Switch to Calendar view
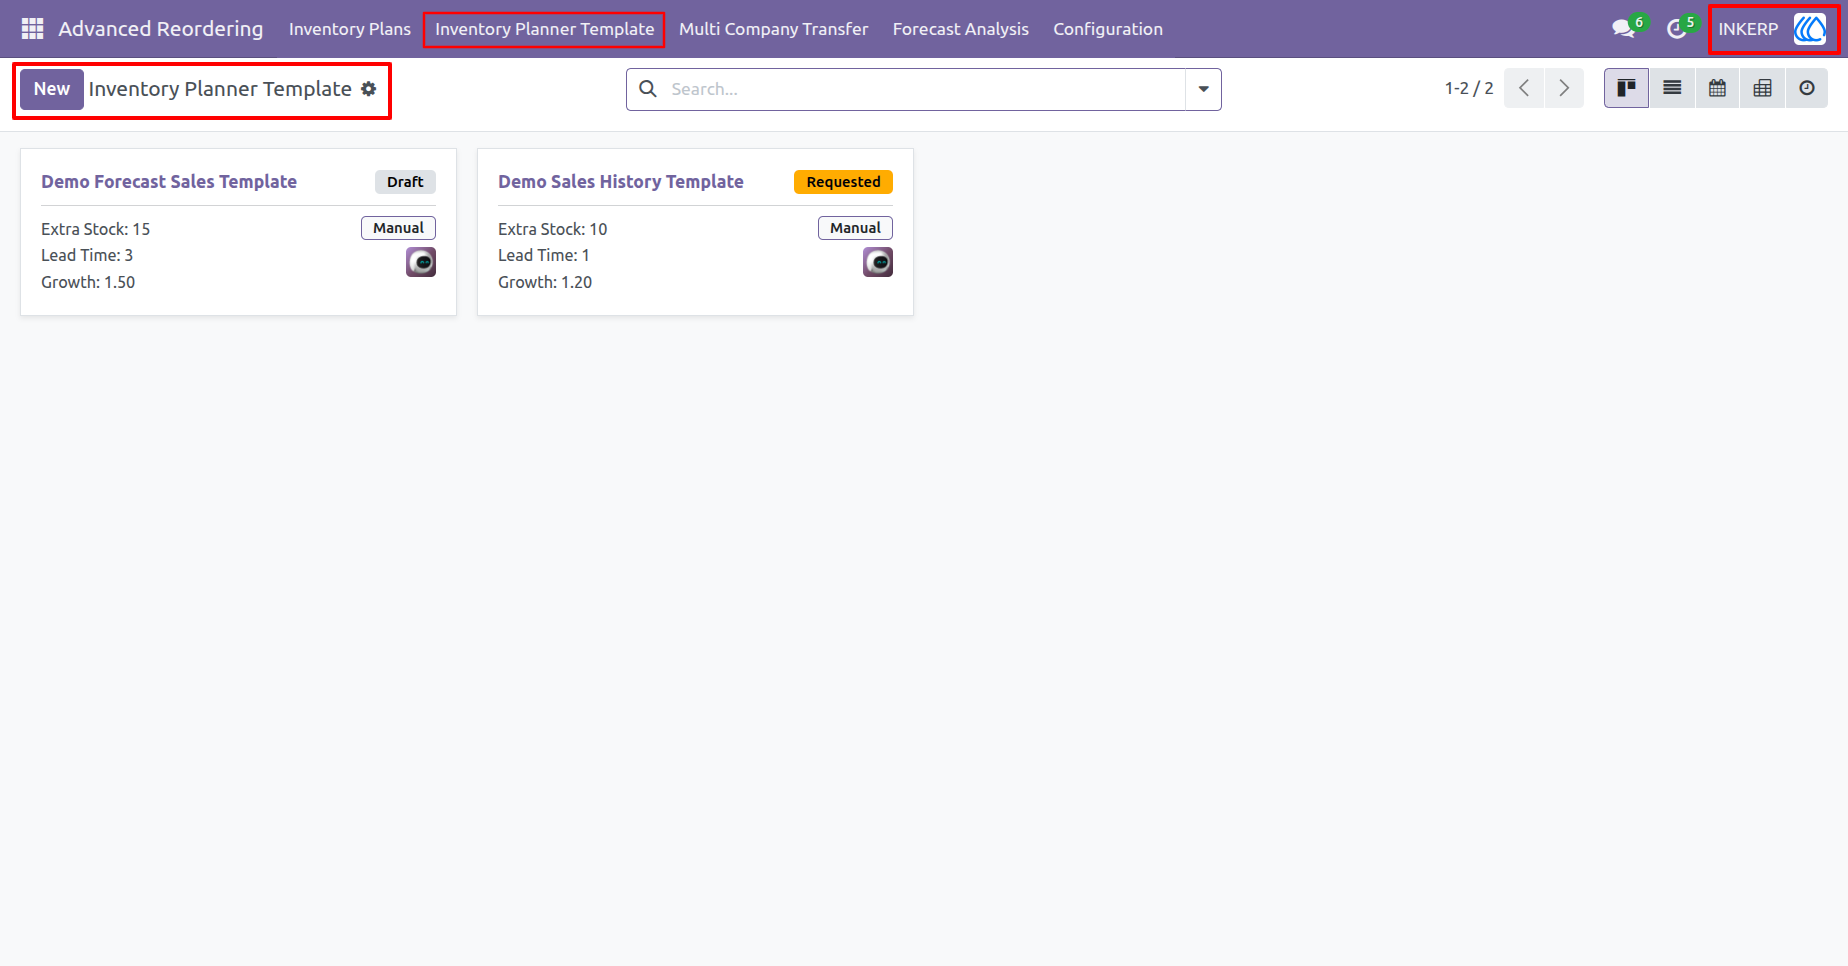The height and width of the screenshot is (966, 1848). pos(1717,89)
